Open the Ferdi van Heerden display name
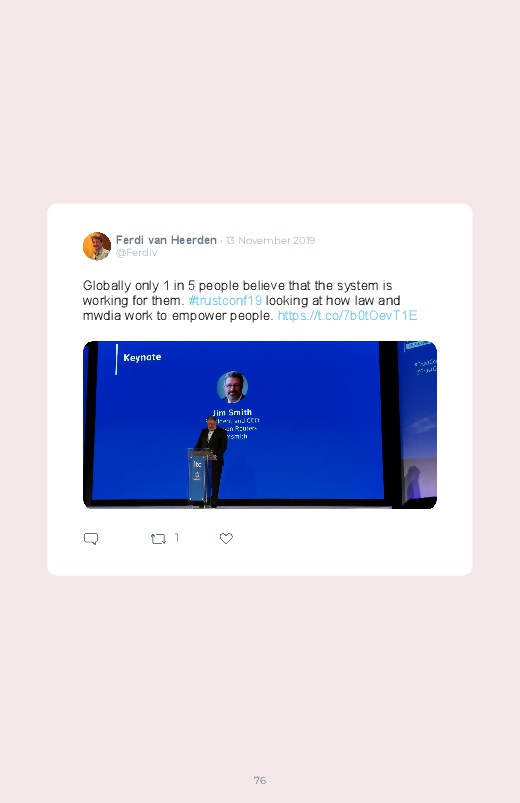The width and height of the screenshot is (520, 803). [x=166, y=240]
